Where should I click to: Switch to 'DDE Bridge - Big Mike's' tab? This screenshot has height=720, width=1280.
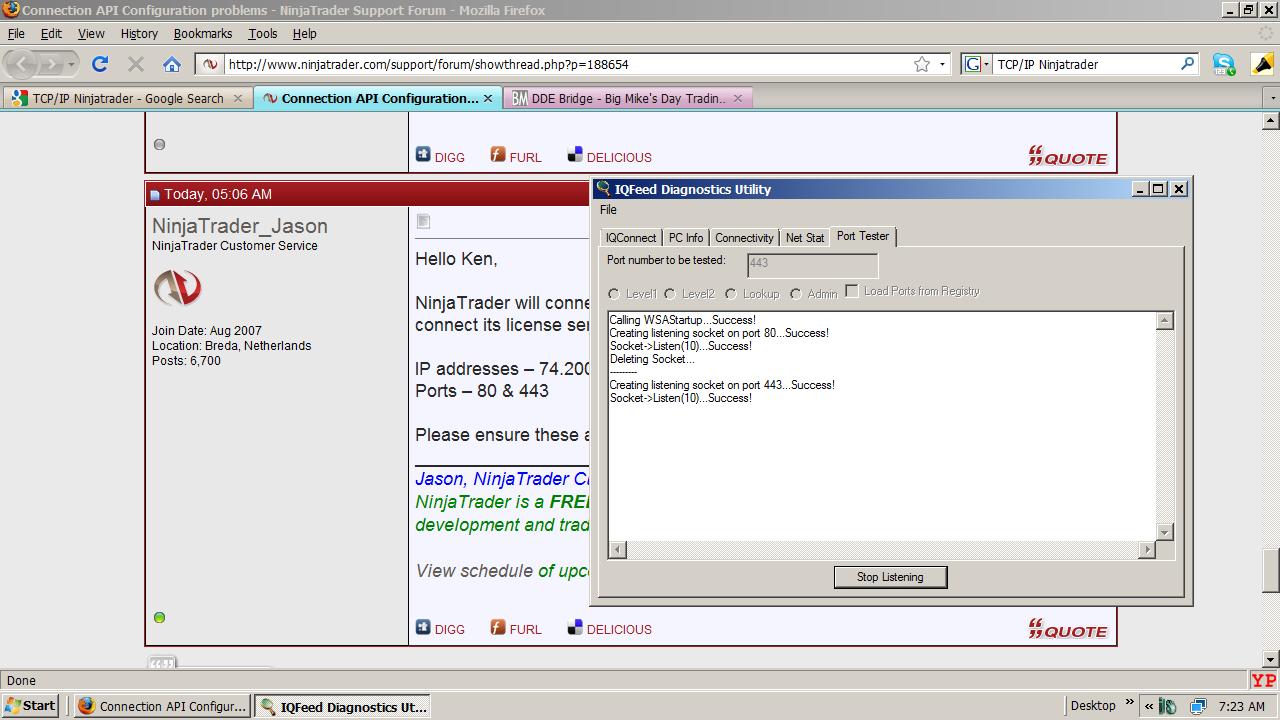pyautogui.click(x=629, y=98)
